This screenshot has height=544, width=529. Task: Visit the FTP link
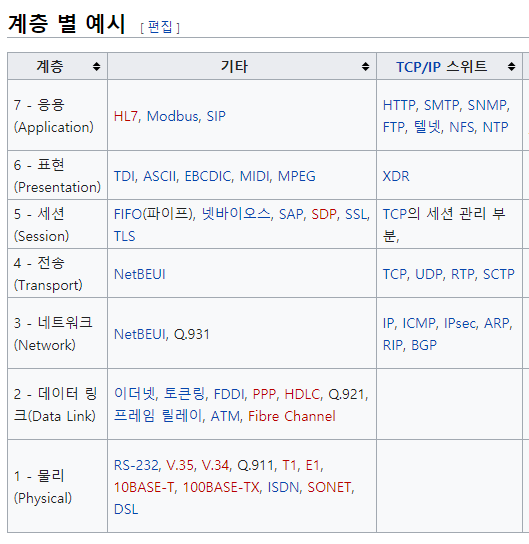394,127
